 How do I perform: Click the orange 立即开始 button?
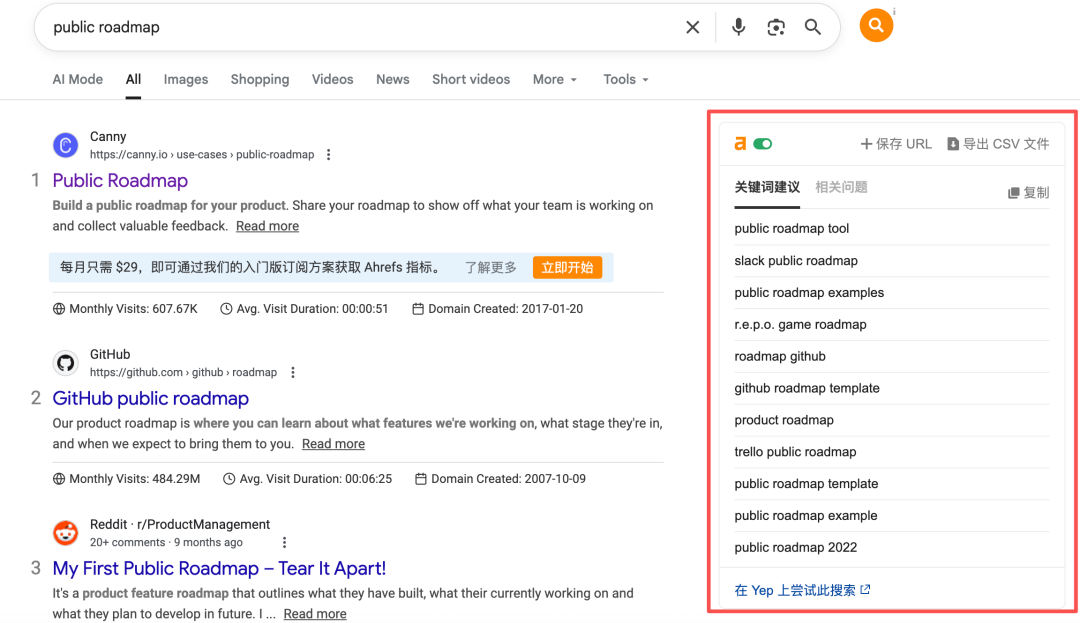(x=567, y=267)
